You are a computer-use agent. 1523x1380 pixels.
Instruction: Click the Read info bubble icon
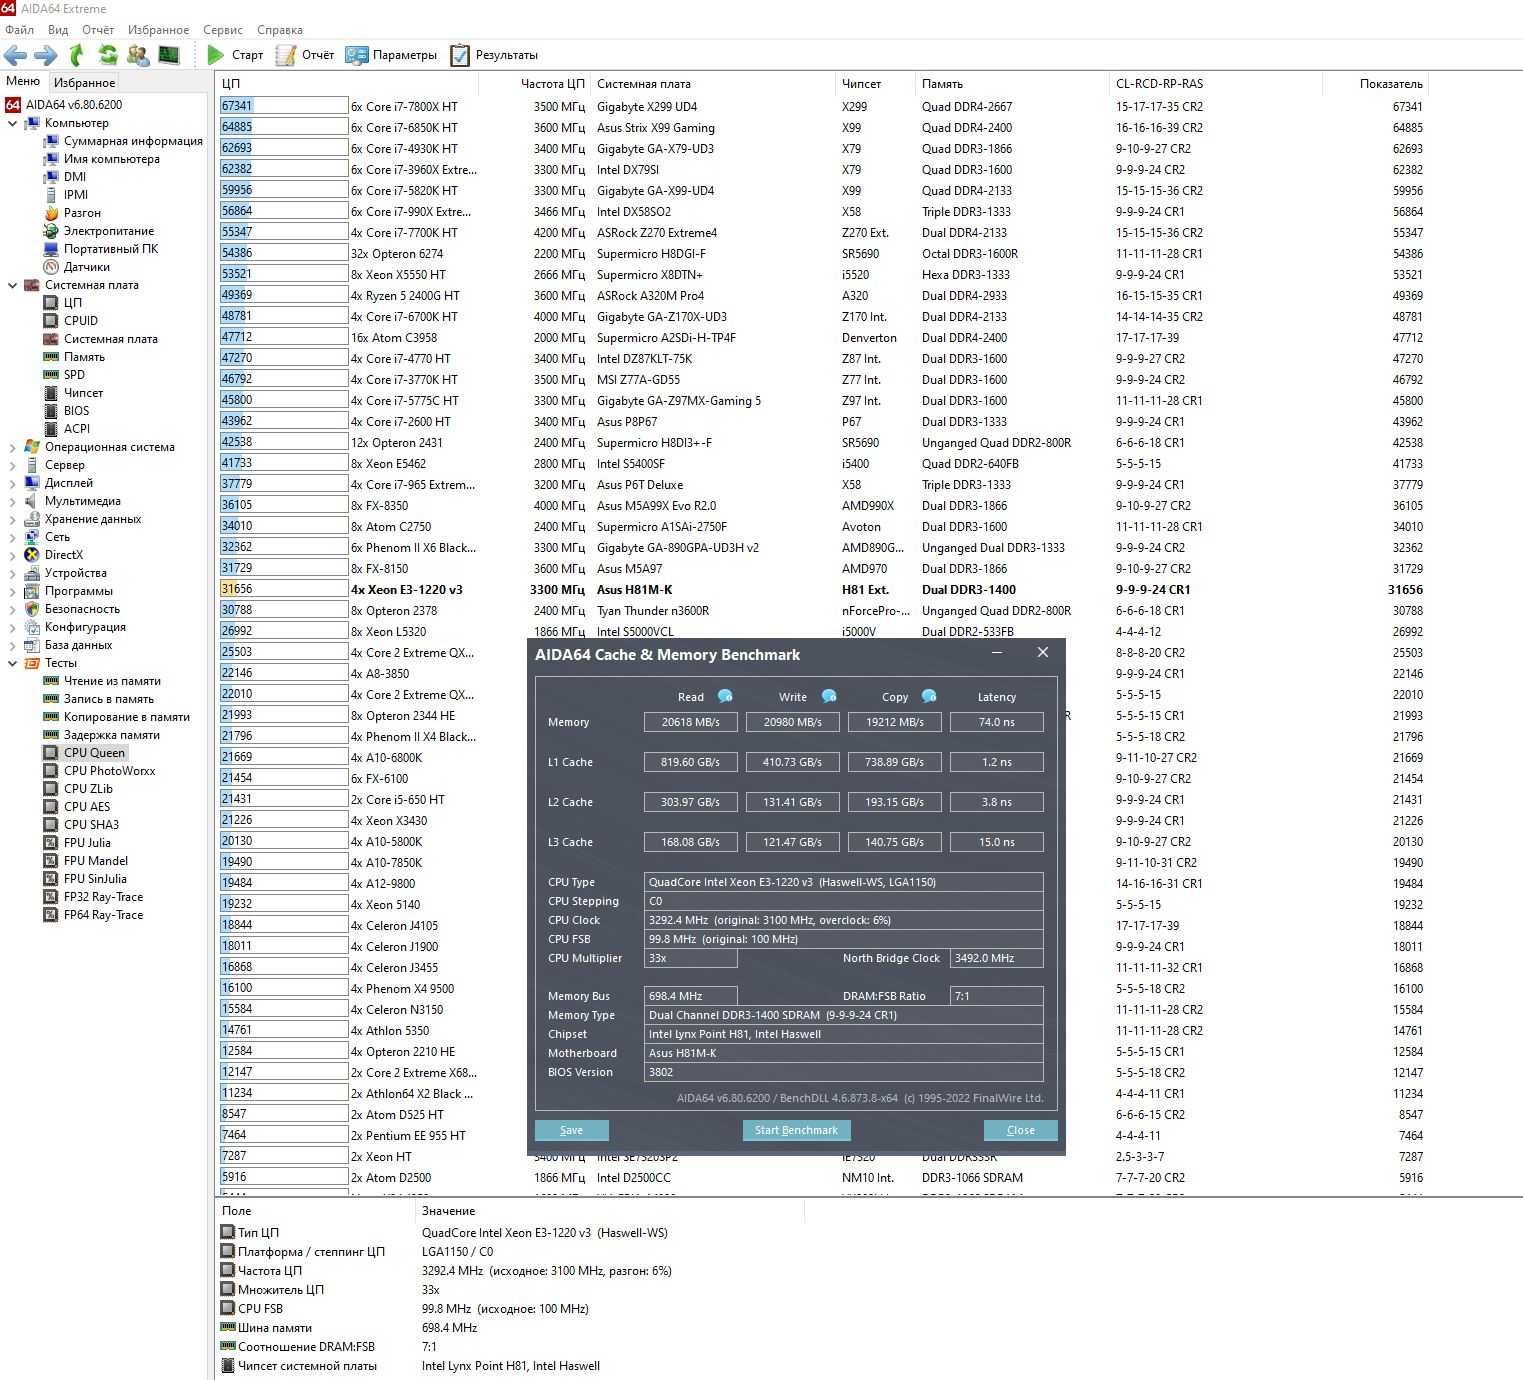(x=725, y=696)
